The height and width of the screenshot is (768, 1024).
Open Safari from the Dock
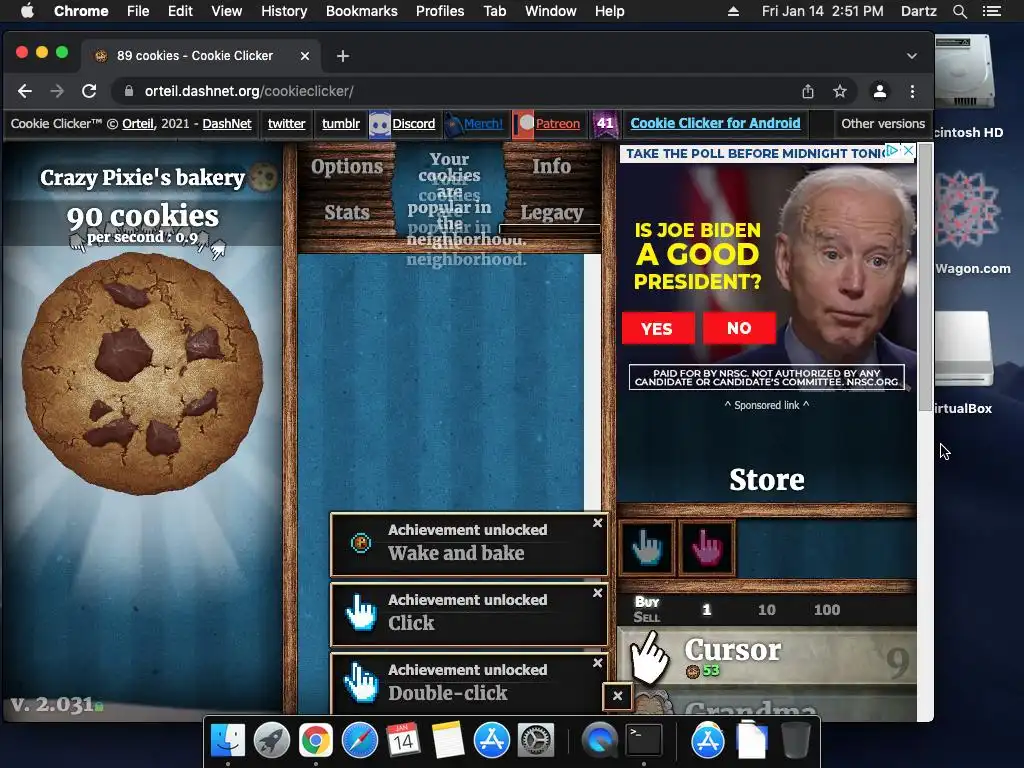(359, 741)
